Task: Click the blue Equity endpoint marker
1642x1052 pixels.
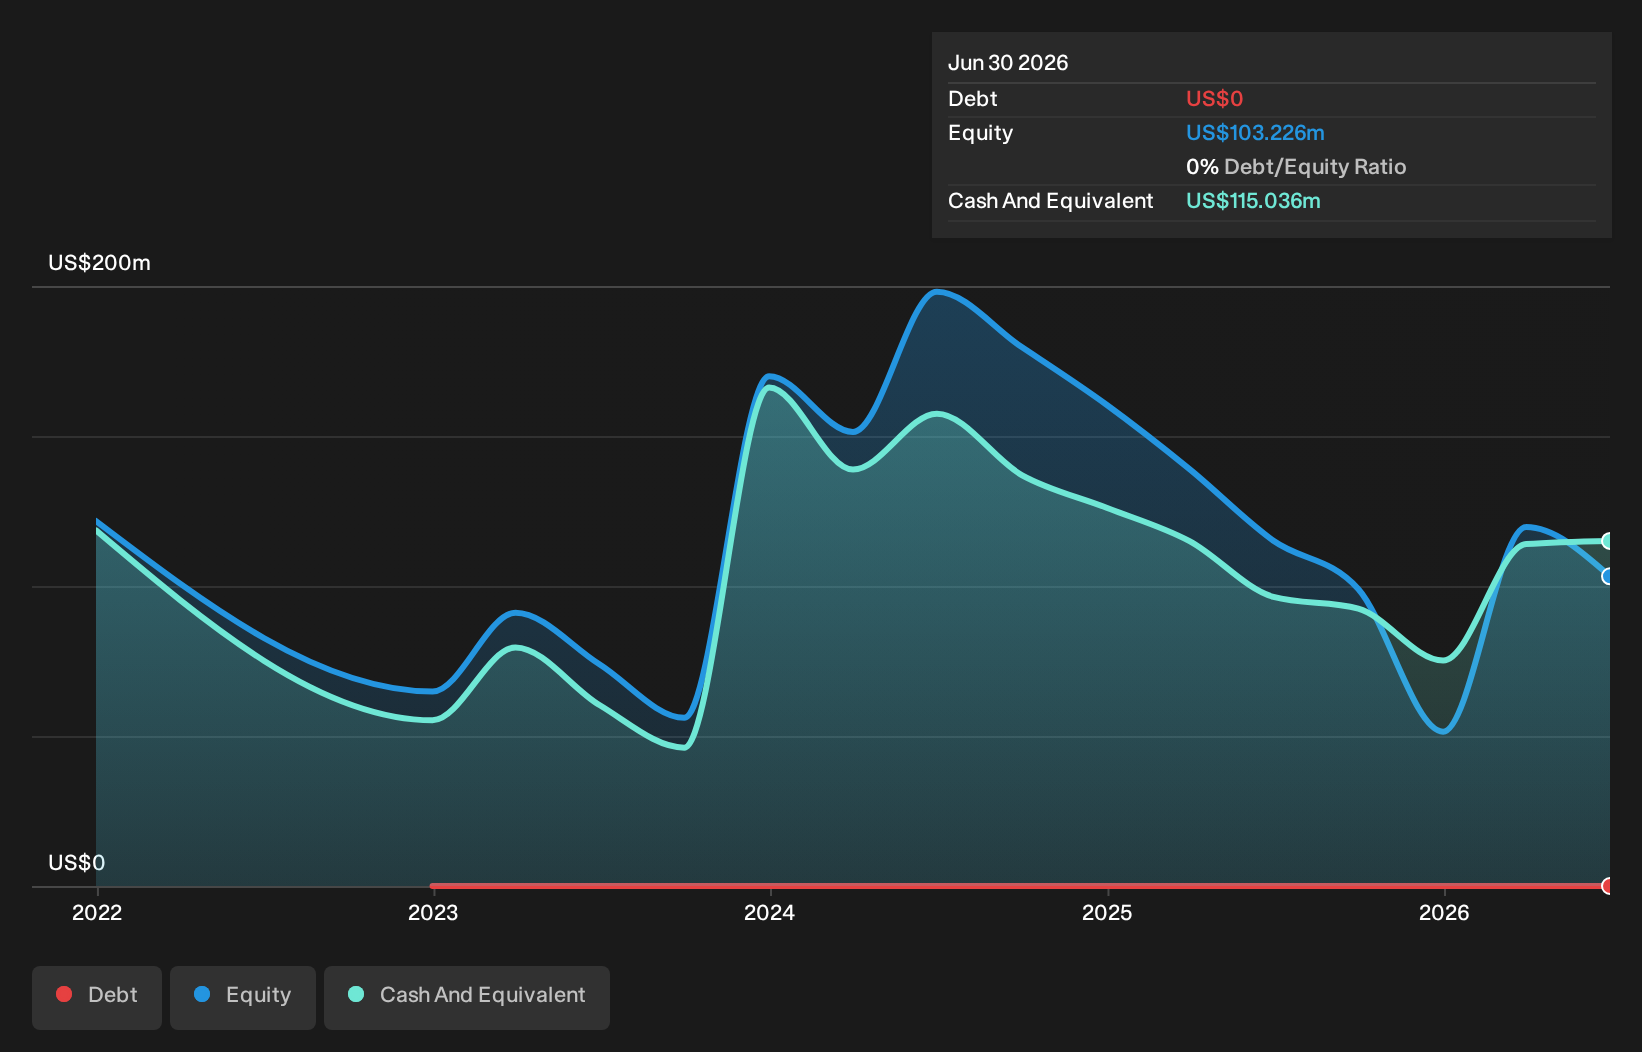Action: [1608, 576]
